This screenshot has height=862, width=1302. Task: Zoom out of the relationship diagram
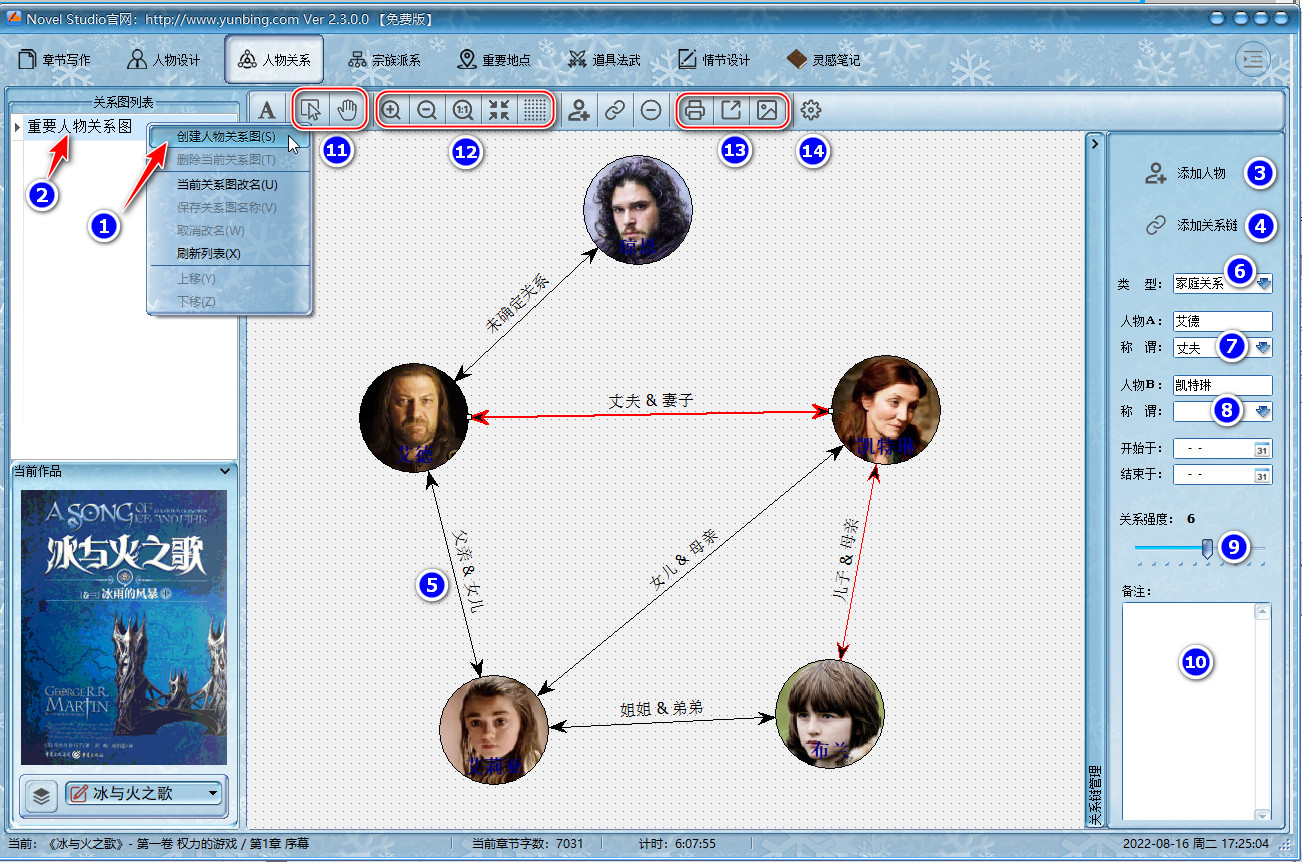pos(427,110)
